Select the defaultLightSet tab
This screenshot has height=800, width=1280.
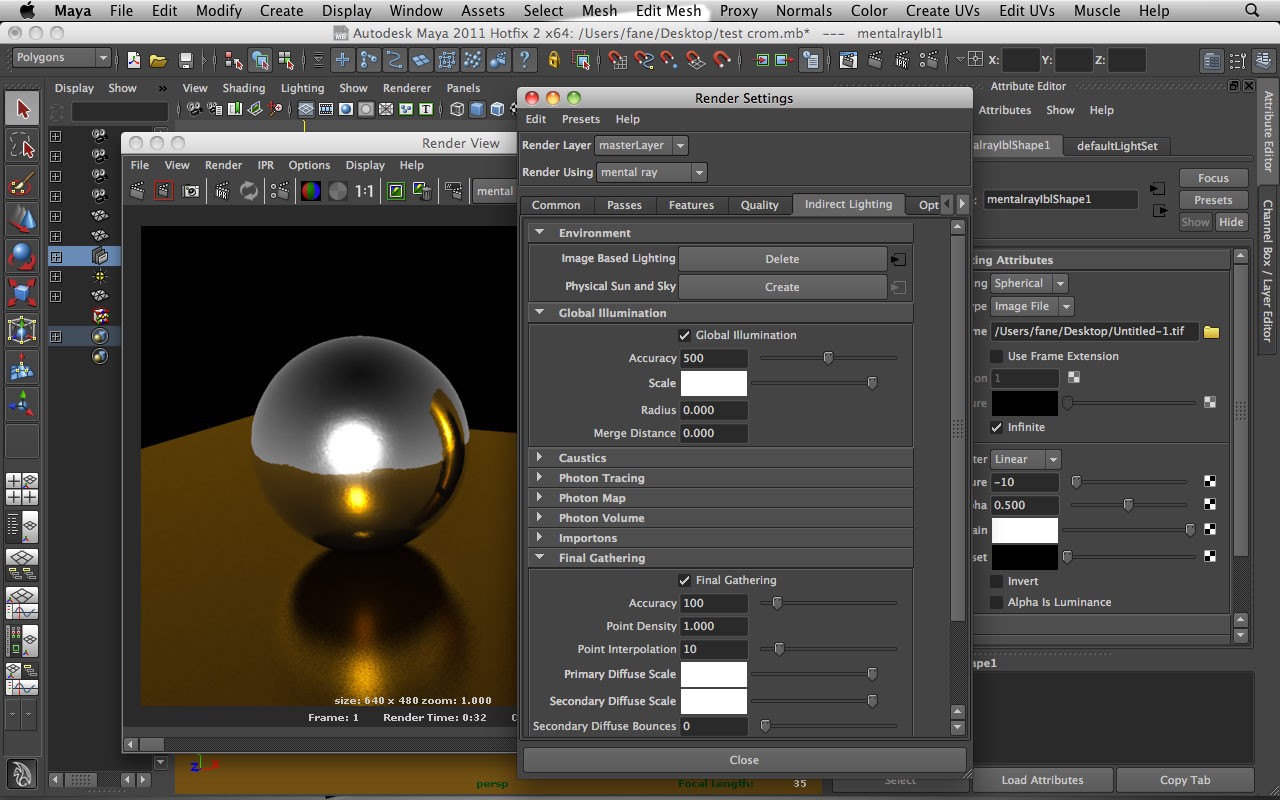pyautogui.click(x=1117, y=146)
